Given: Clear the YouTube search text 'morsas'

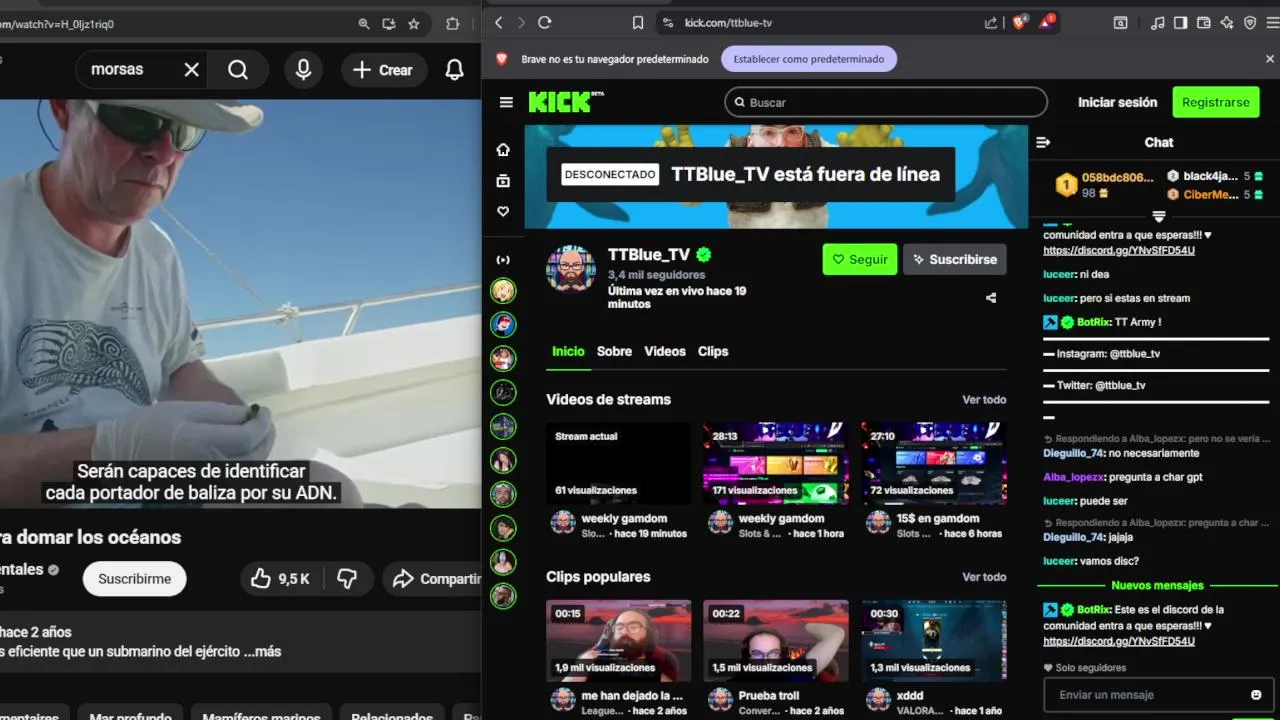Looking at the screenshot, I should 192,69.
